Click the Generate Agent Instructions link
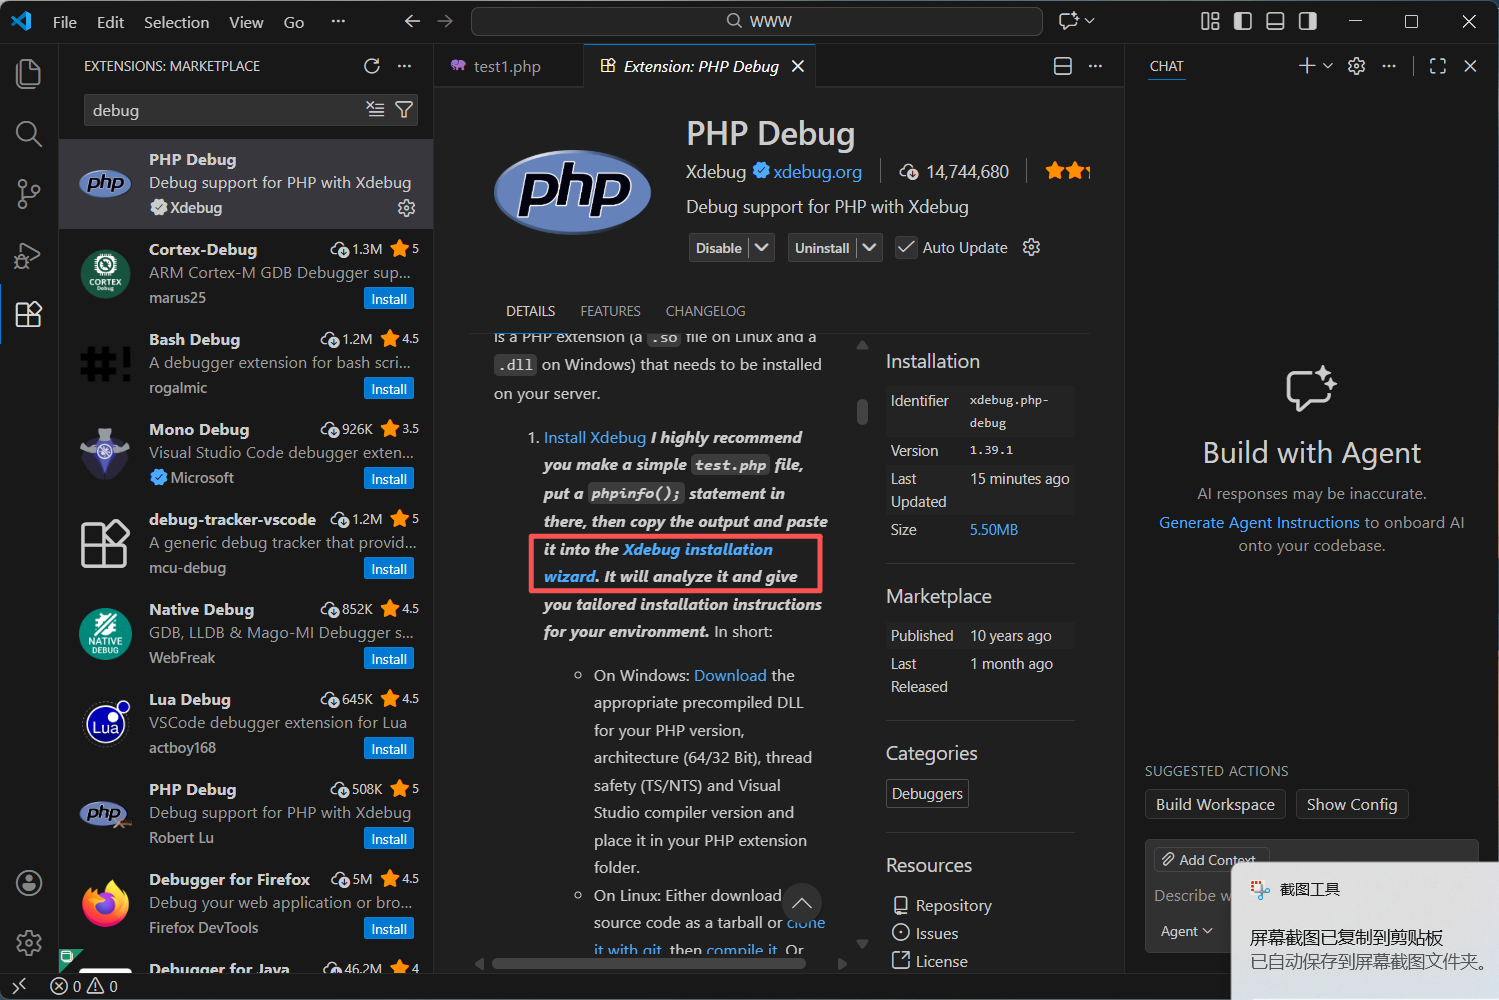This screenshot has width=1499, height=1000. 1259,522
